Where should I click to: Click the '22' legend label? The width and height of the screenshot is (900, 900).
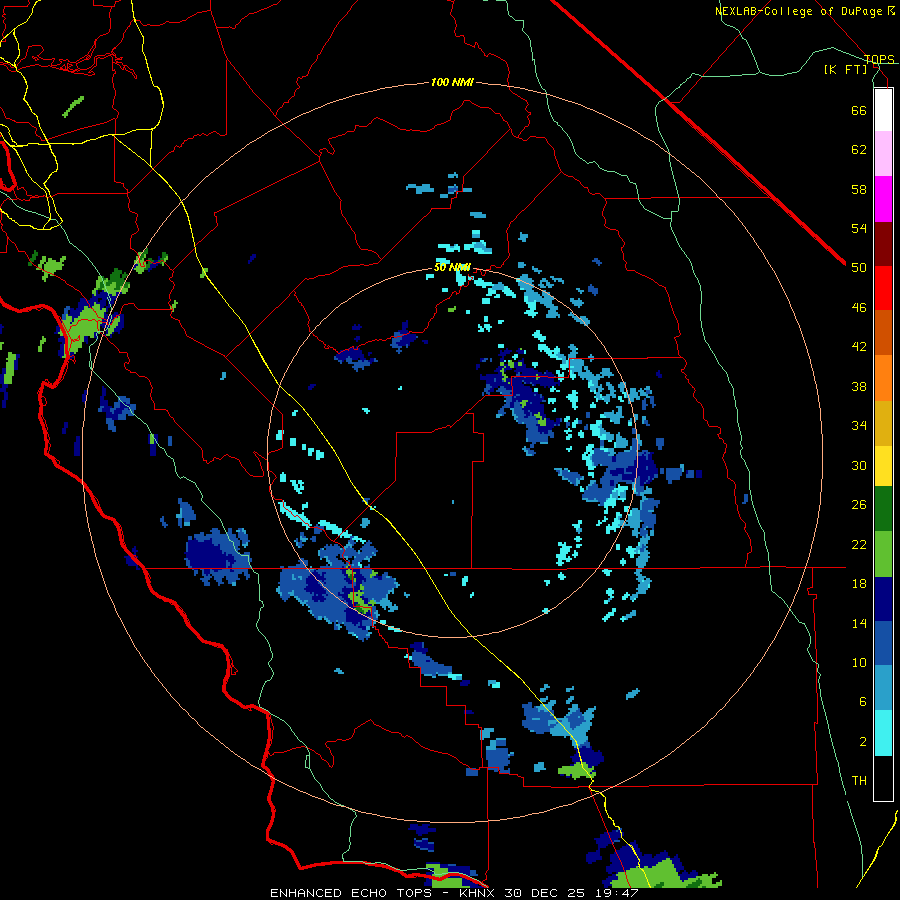click(859, 544)
